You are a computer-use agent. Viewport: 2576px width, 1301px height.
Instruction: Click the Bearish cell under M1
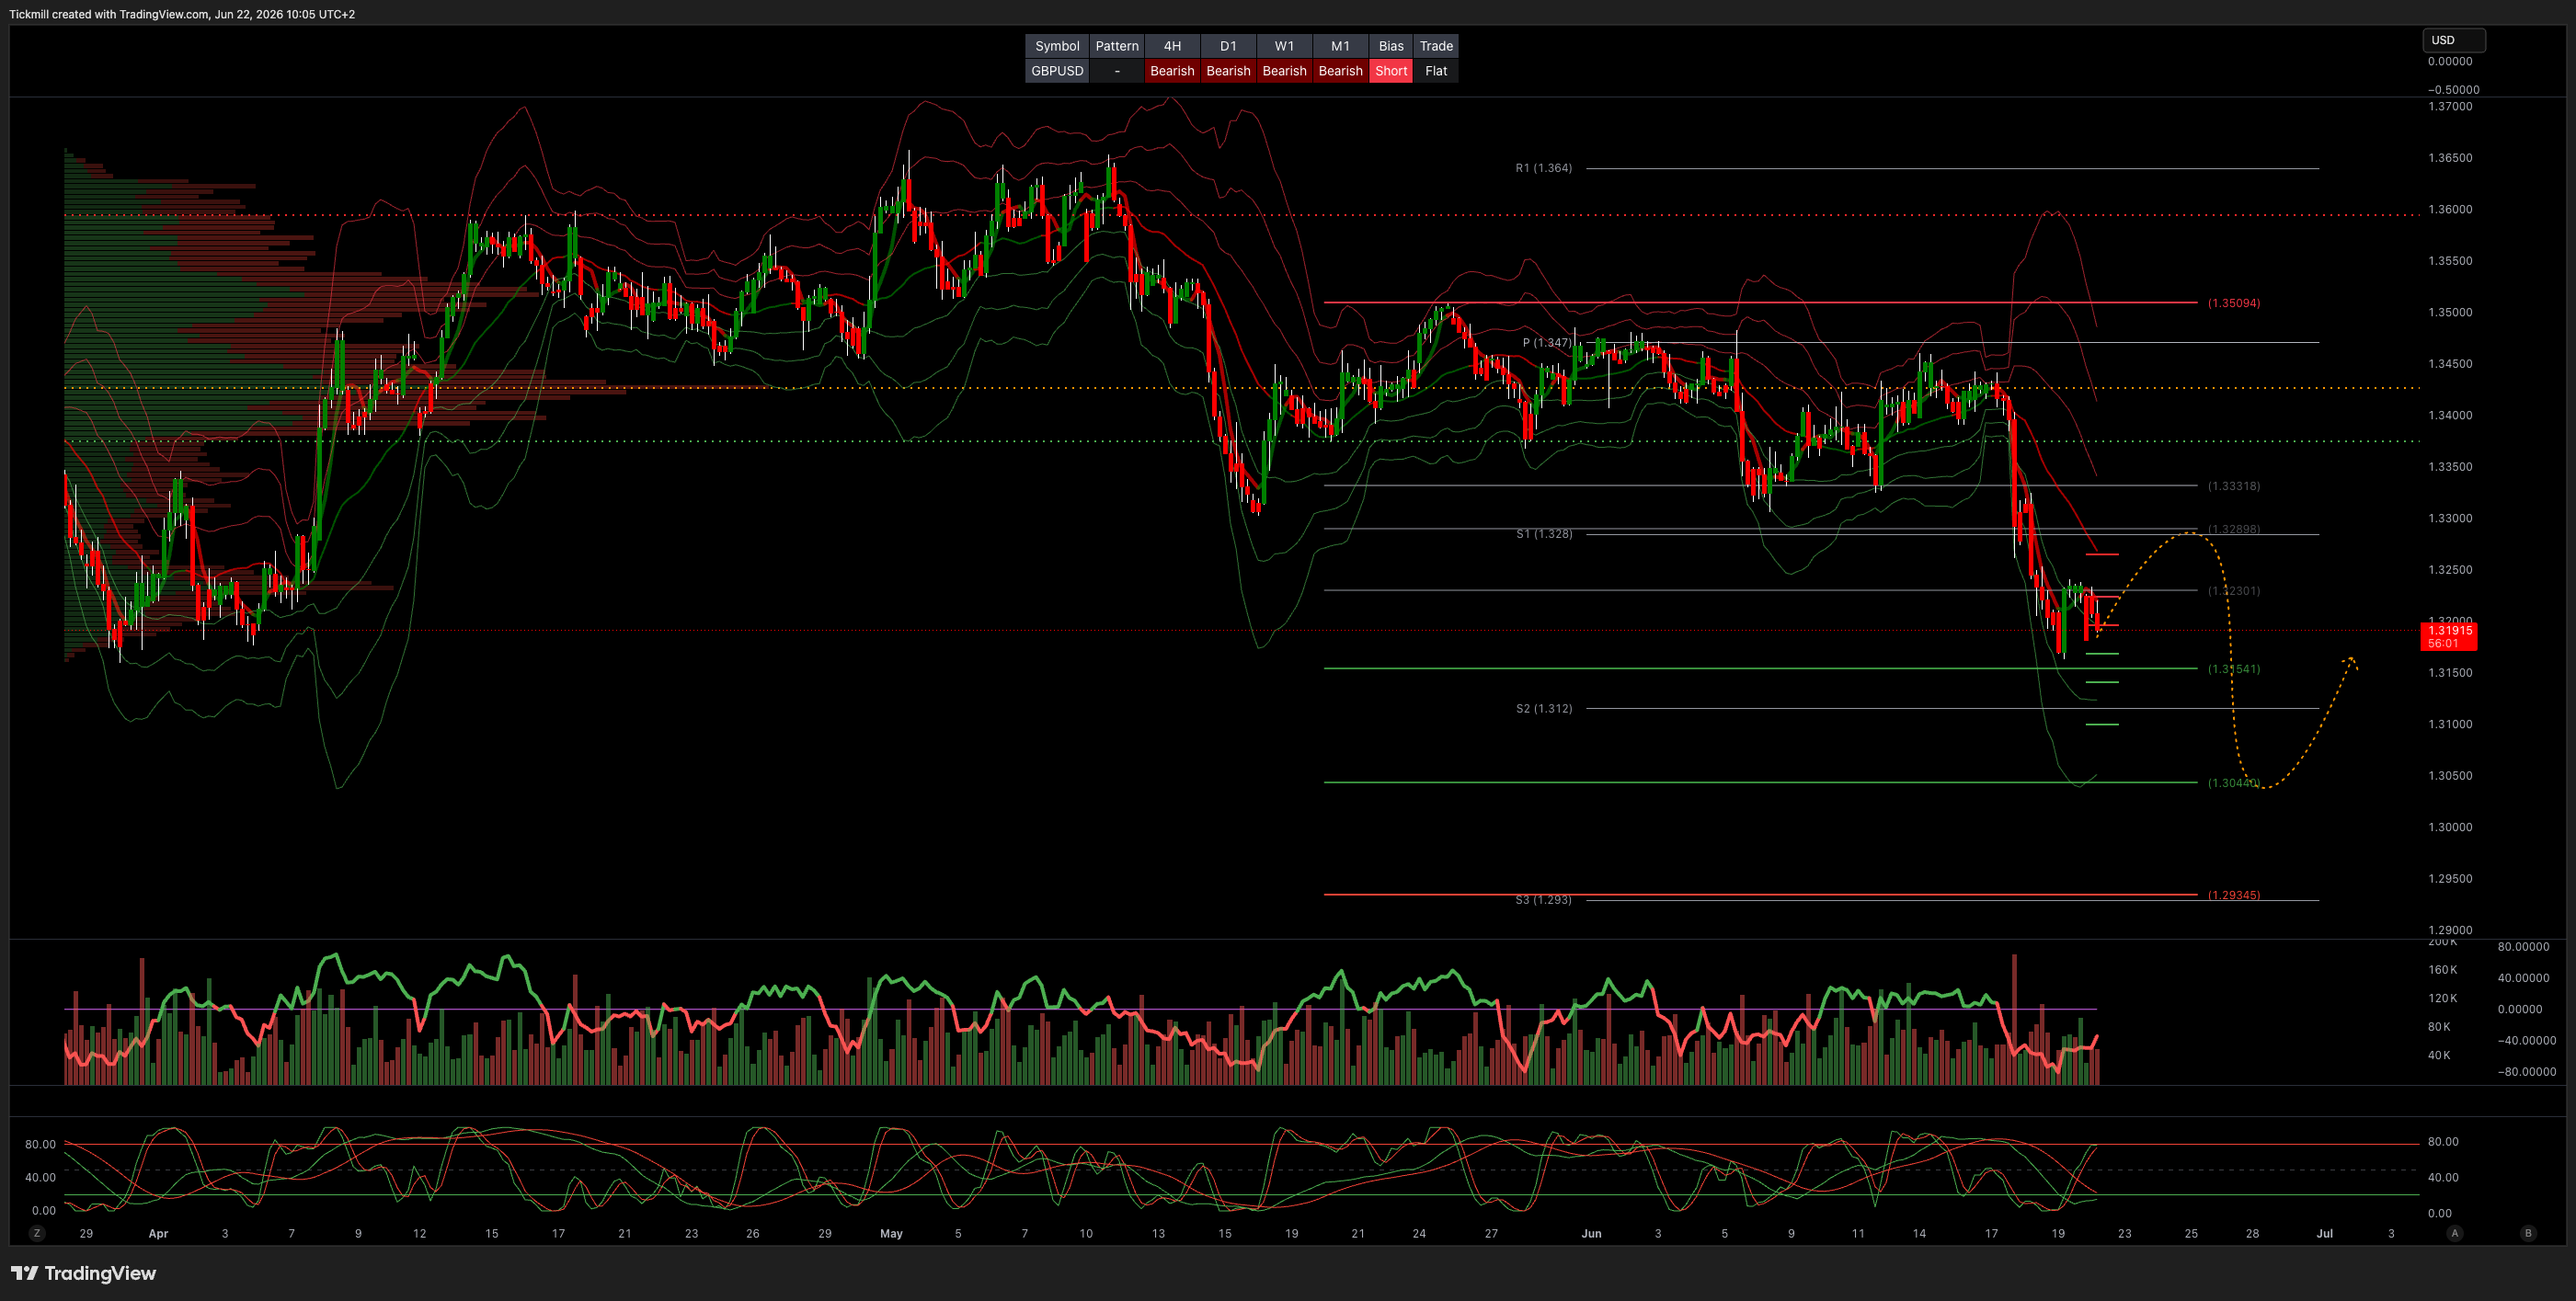click(1340, 71)
